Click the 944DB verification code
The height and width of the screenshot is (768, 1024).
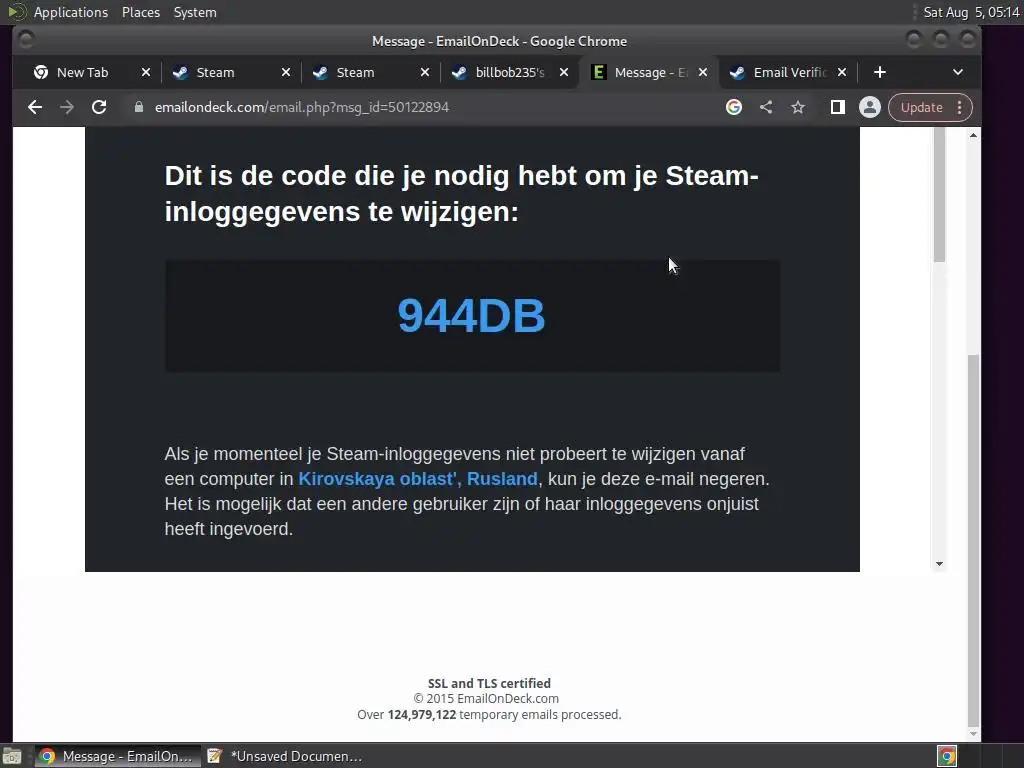pyautogui.click(x=471, y=316)
